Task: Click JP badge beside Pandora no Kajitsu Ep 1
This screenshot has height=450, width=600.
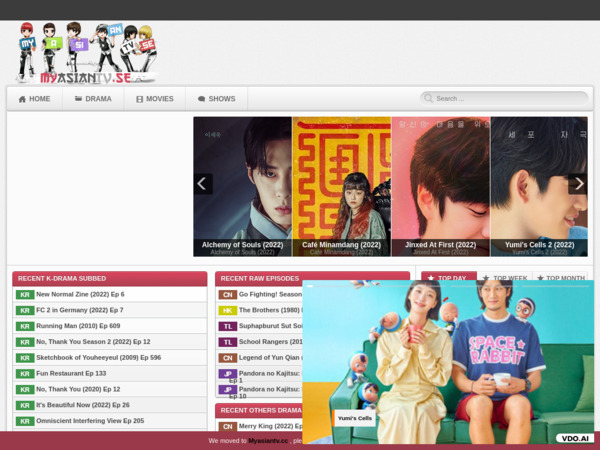Action: click(x=228, y=373)
